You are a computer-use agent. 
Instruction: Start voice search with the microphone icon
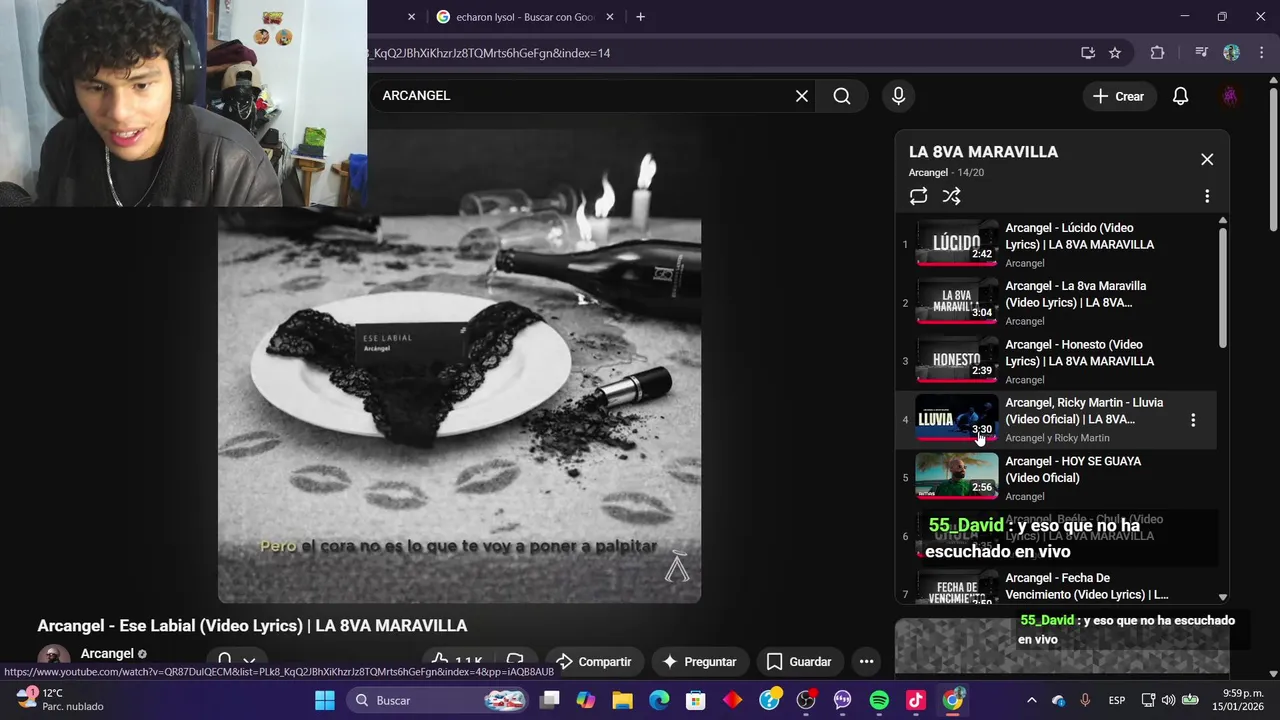[x=898, y=96]
